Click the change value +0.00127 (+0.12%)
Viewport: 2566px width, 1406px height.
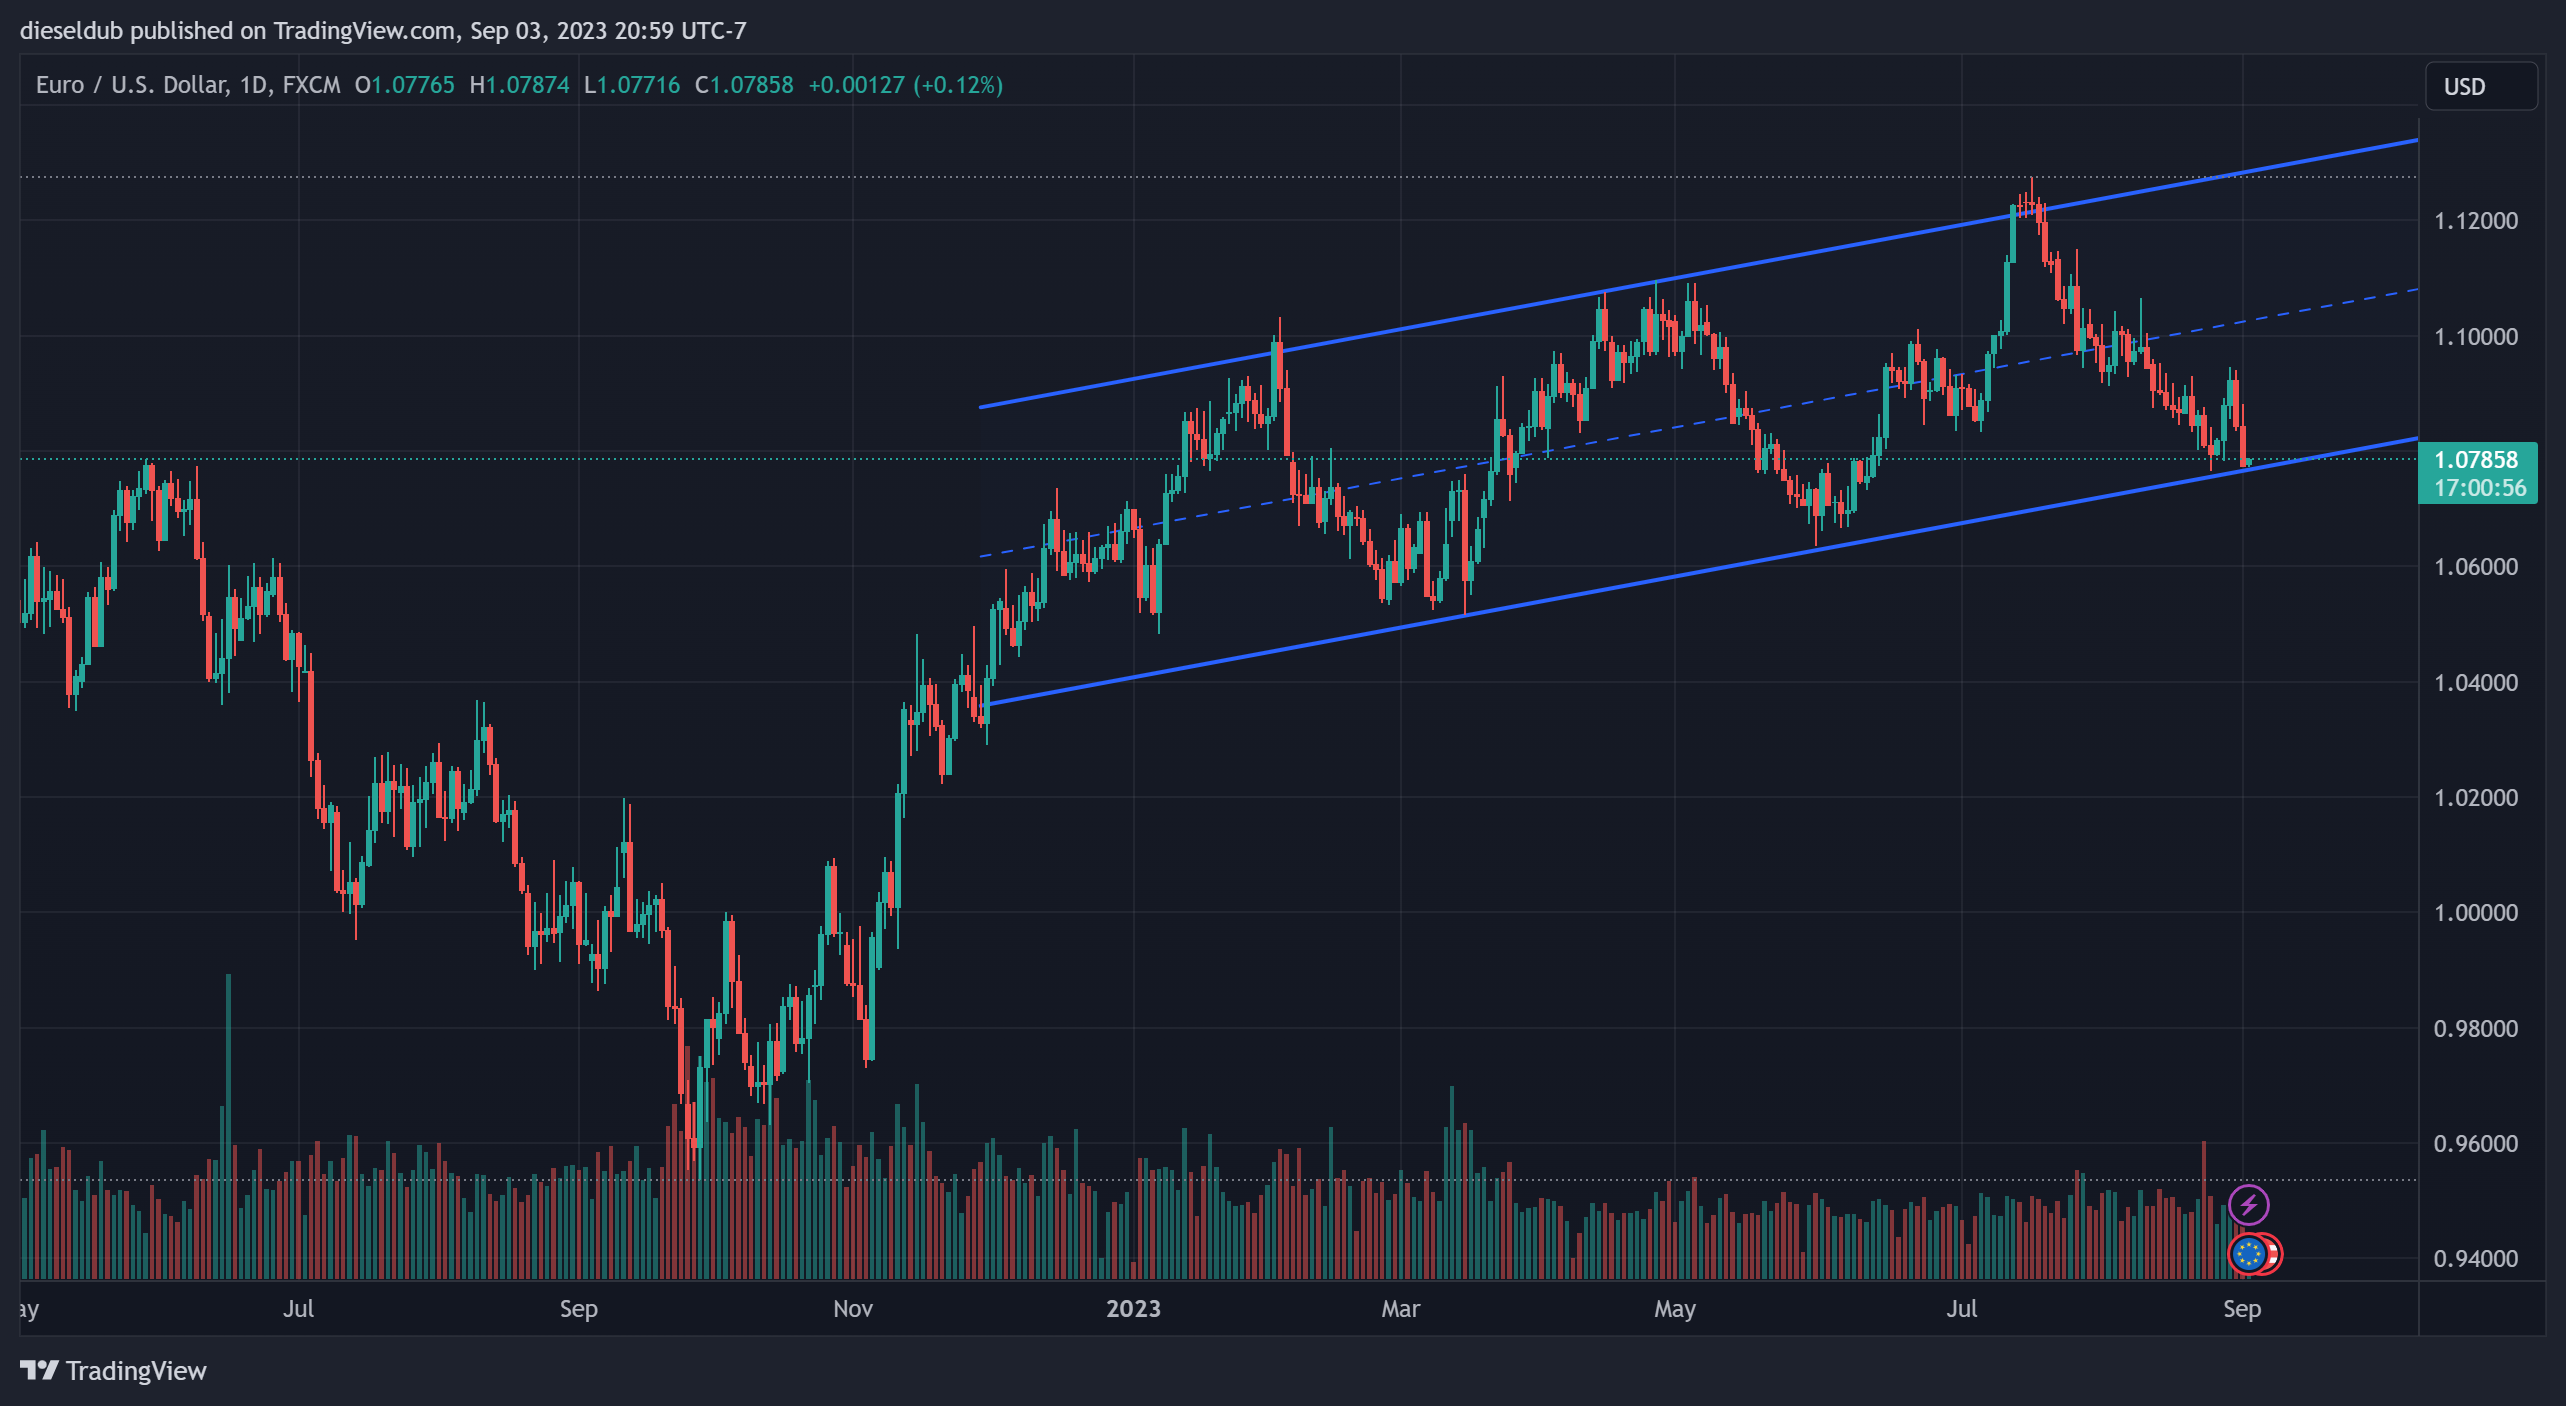[x=906, y=85]
